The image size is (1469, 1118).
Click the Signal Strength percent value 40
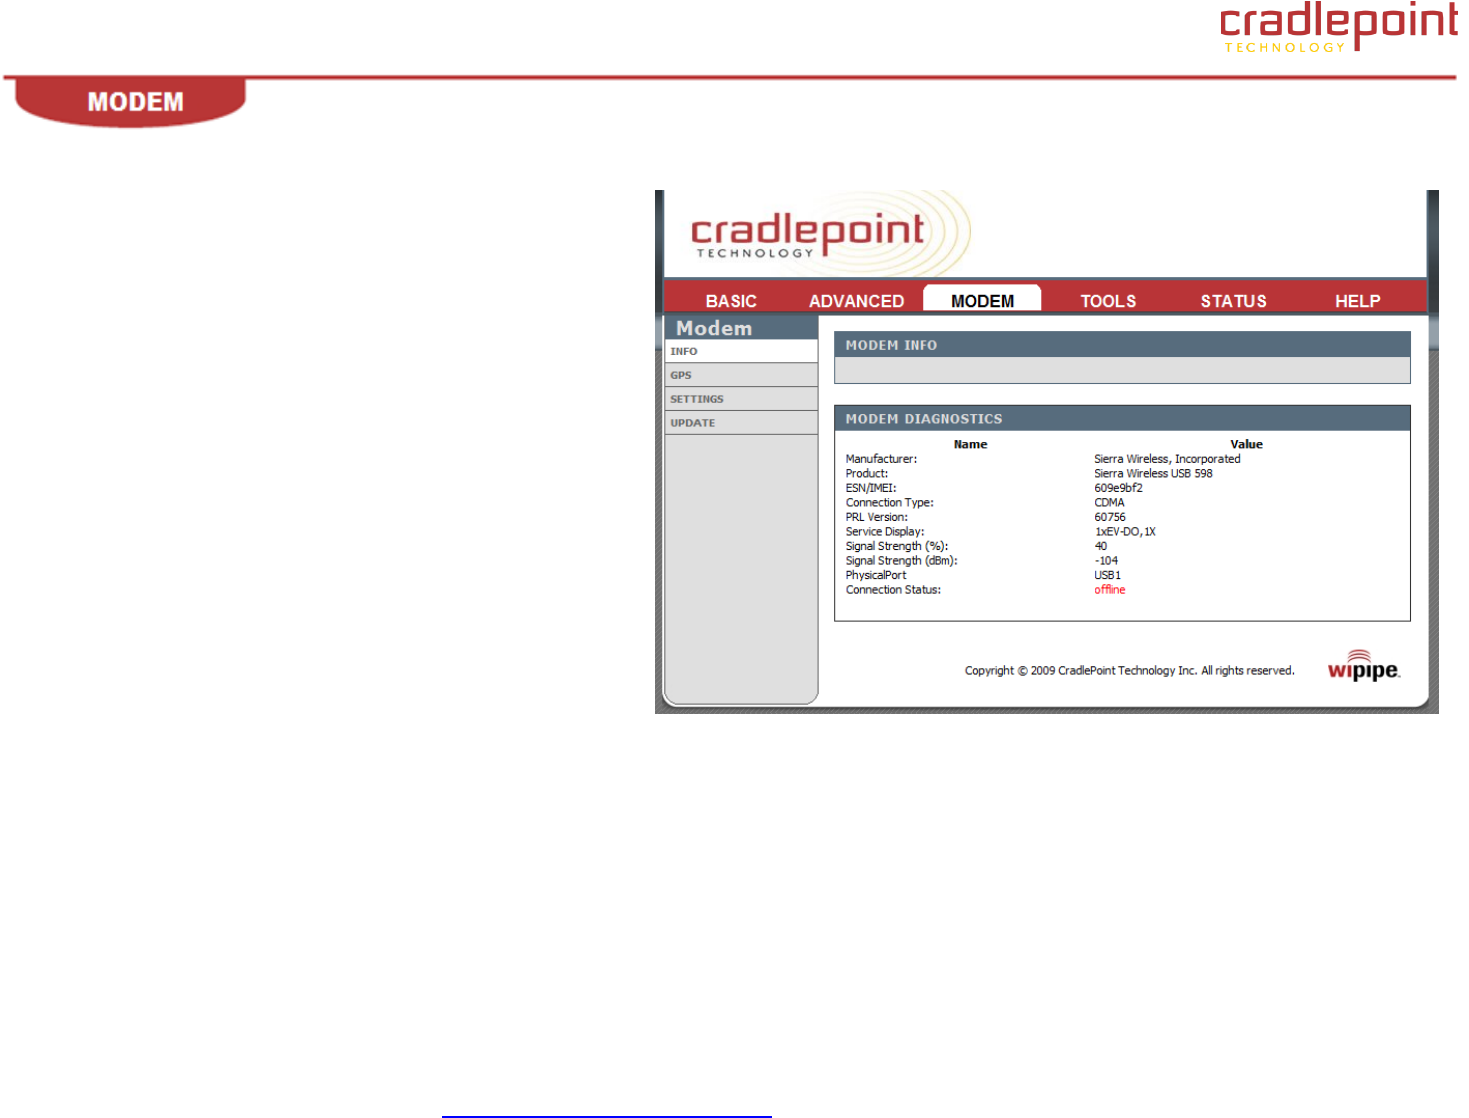point(1101,546)
